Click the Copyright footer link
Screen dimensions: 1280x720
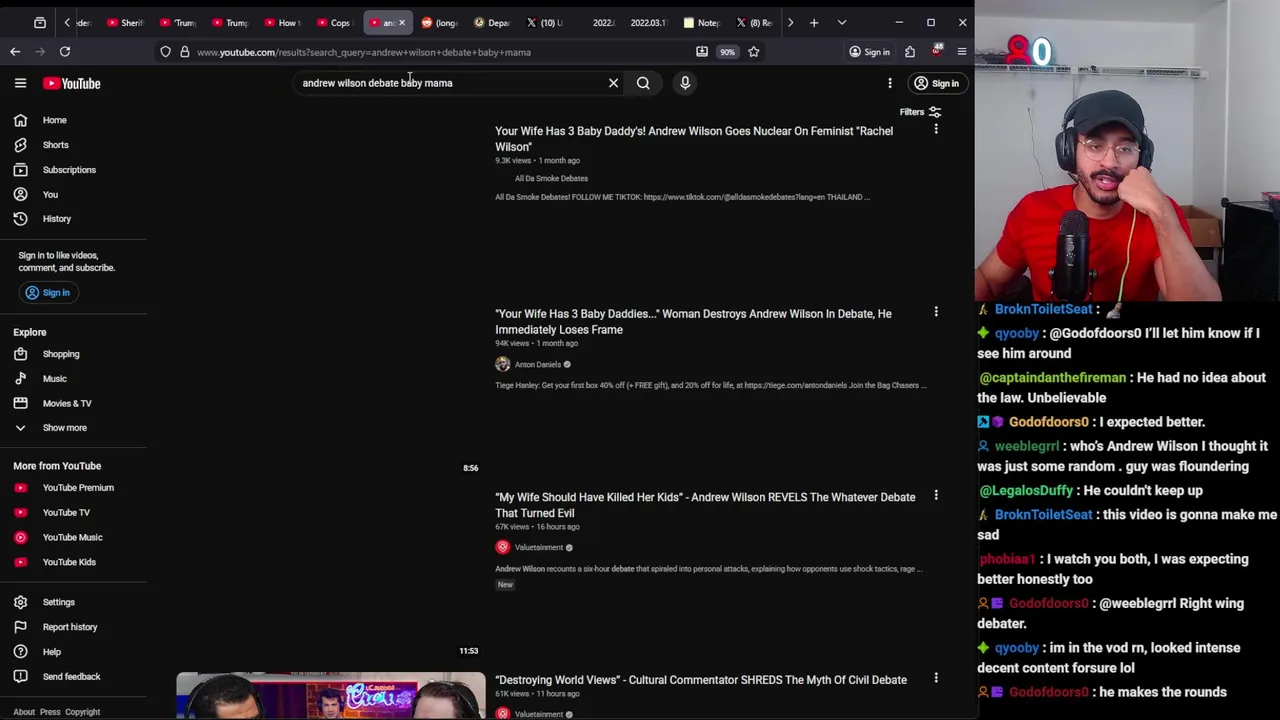[83, 712]
